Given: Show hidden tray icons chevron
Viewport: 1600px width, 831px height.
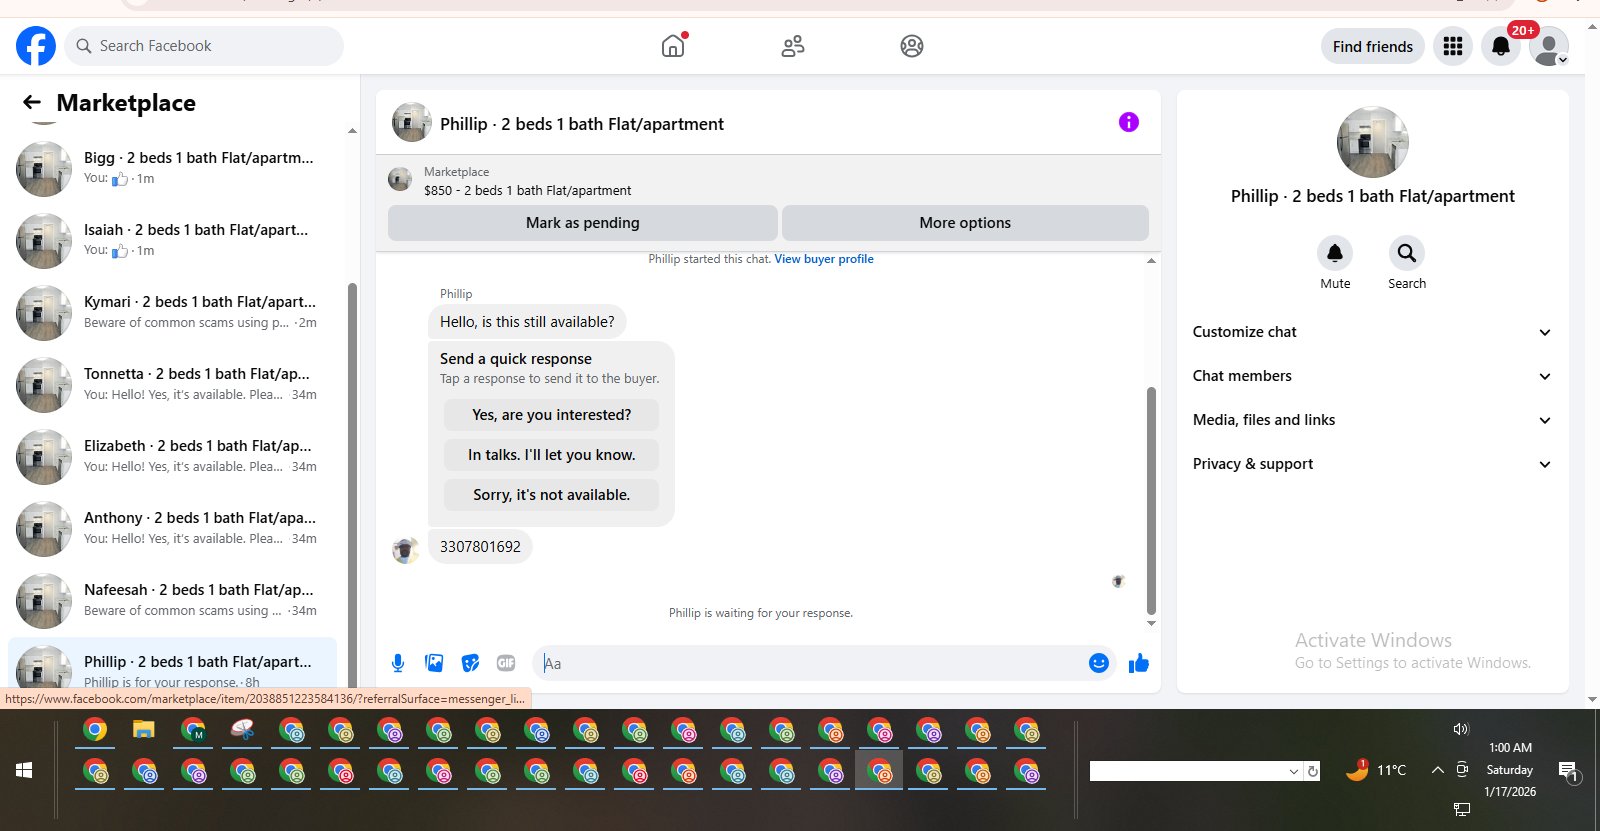Looking at the screenshot, I should click(1438, 770).
